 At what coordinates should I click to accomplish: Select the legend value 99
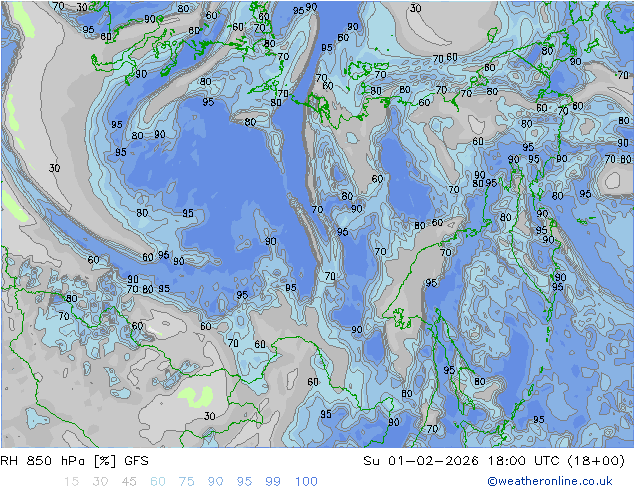[273, 482]
